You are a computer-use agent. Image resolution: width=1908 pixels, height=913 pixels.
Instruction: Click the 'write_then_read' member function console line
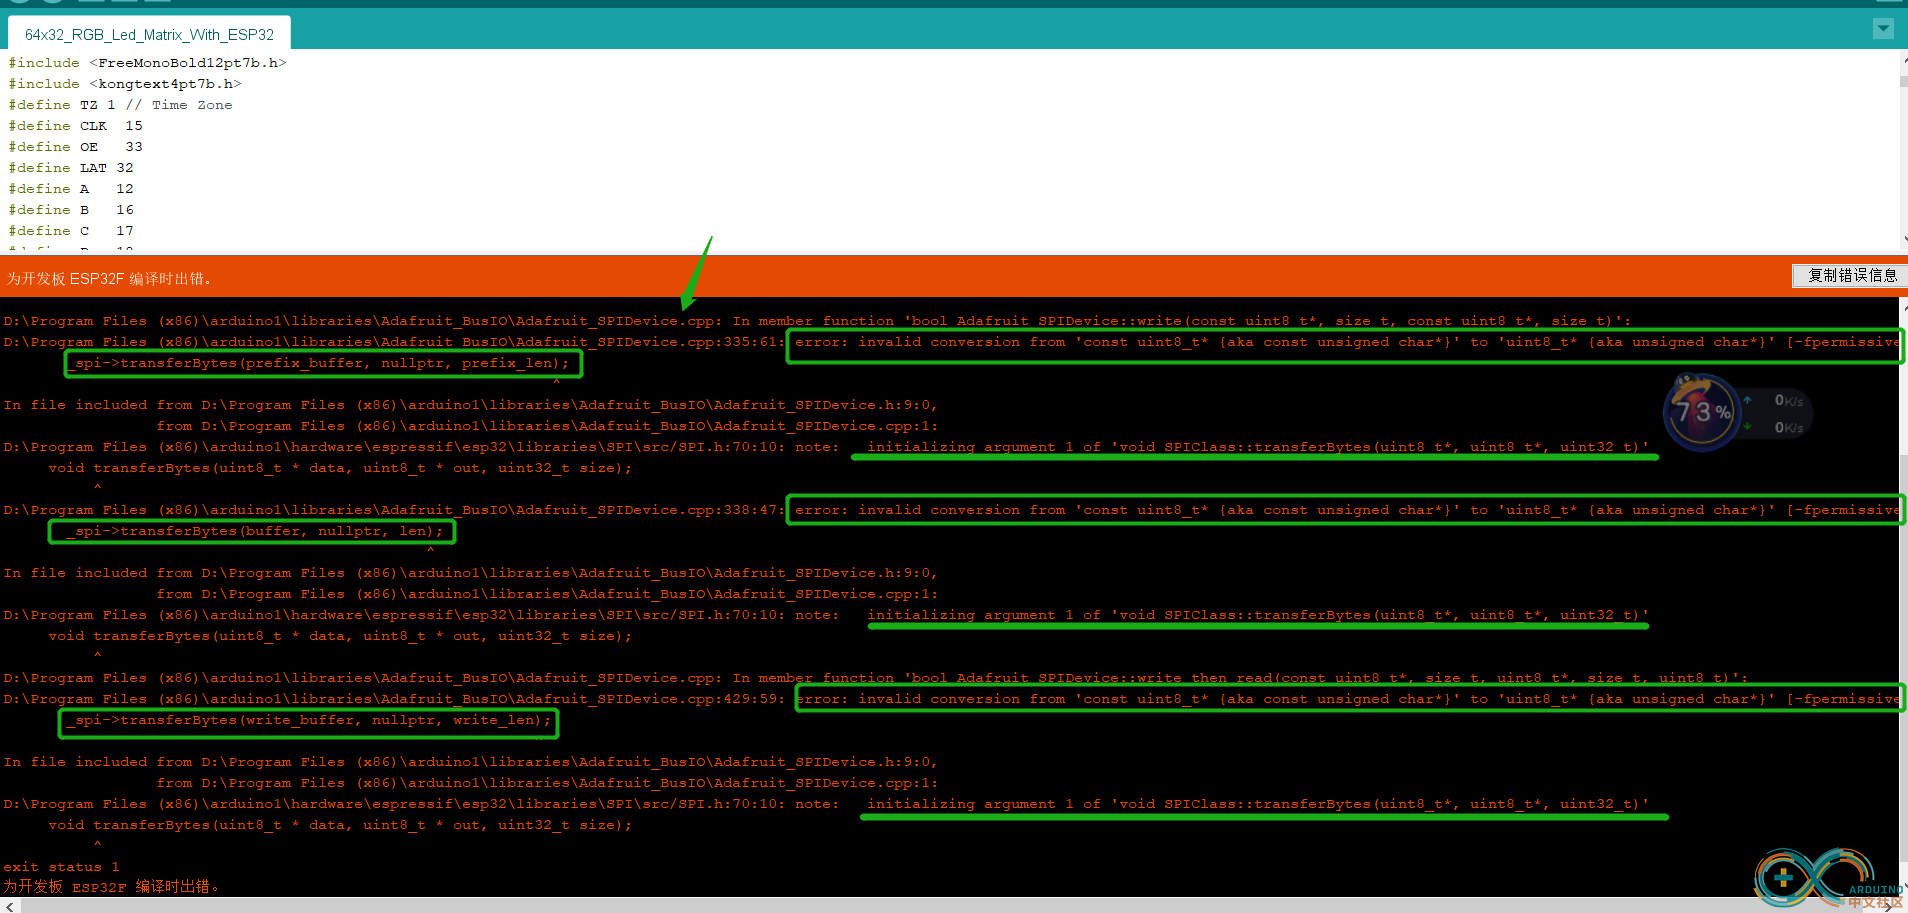pyautogui.click(x=876, y=678)
